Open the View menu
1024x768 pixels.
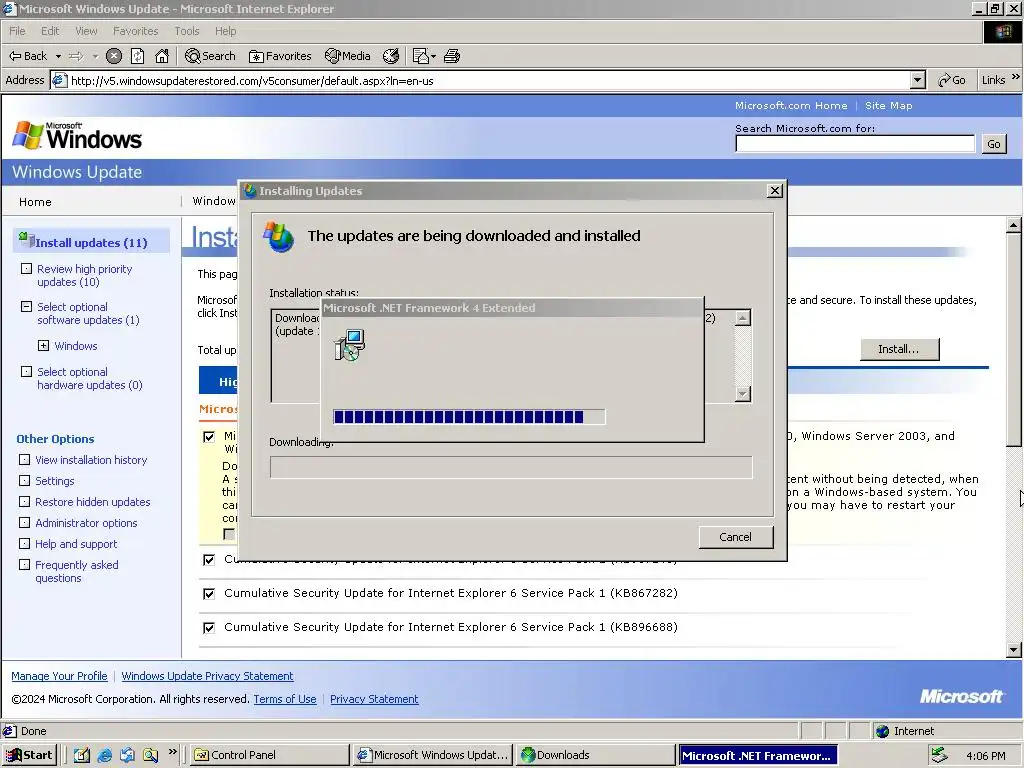pyautogui.click(x=86, y=31)
